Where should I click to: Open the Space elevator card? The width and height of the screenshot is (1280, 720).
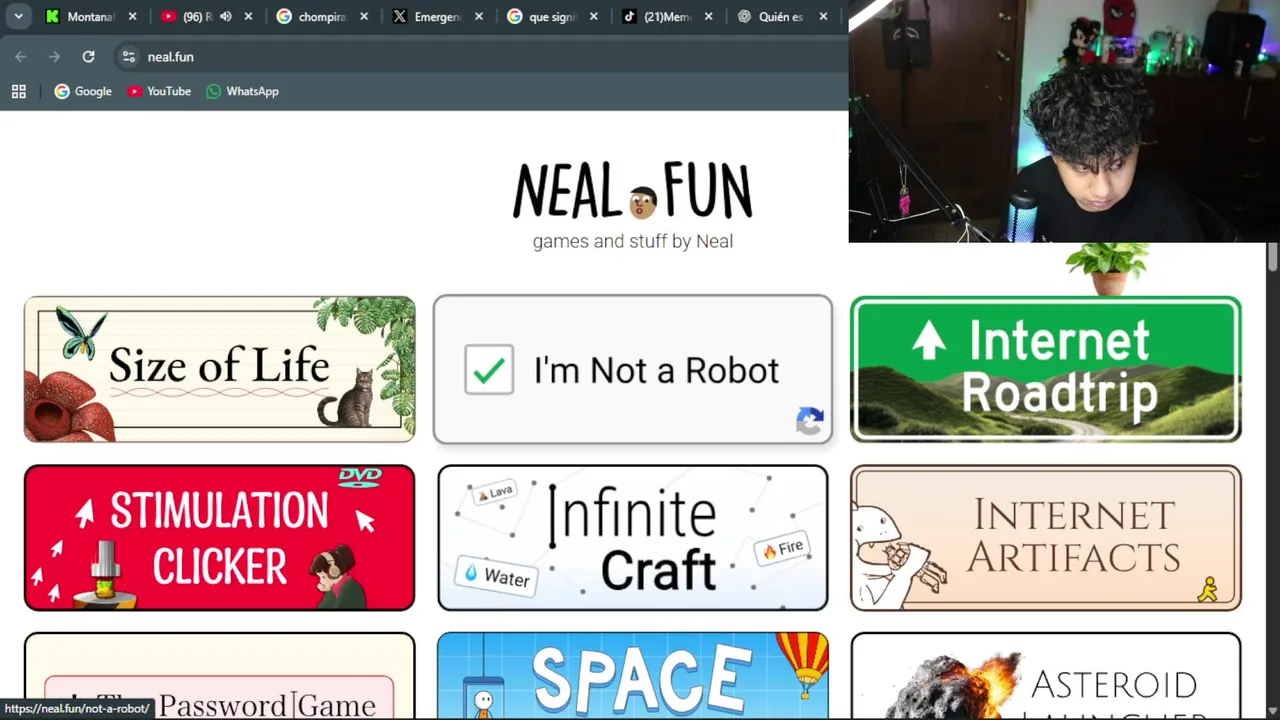(x=632, y=675)
